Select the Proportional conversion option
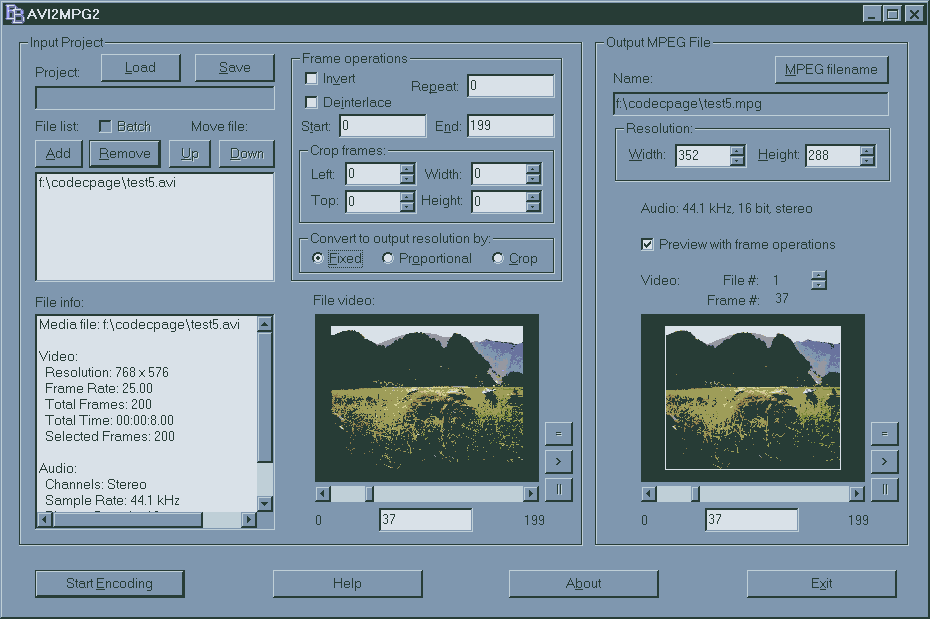Viewport: 930px width, 619px height. coord(388,258)
